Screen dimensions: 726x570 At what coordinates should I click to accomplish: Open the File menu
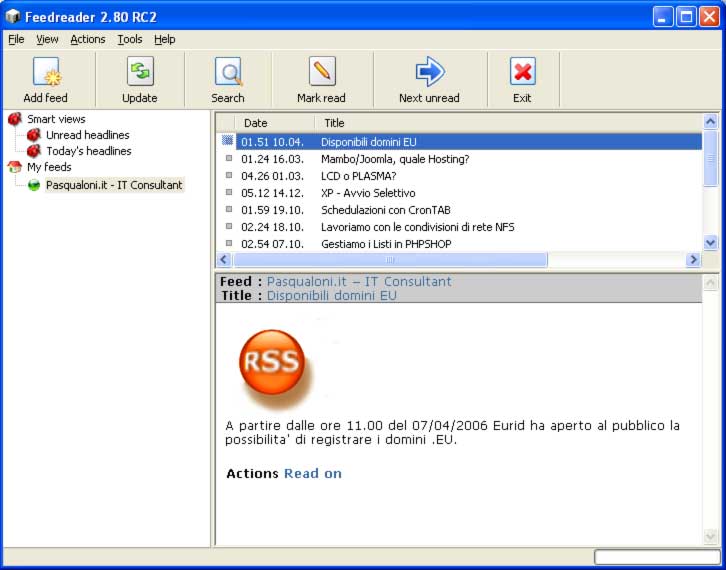click(16, 39)
